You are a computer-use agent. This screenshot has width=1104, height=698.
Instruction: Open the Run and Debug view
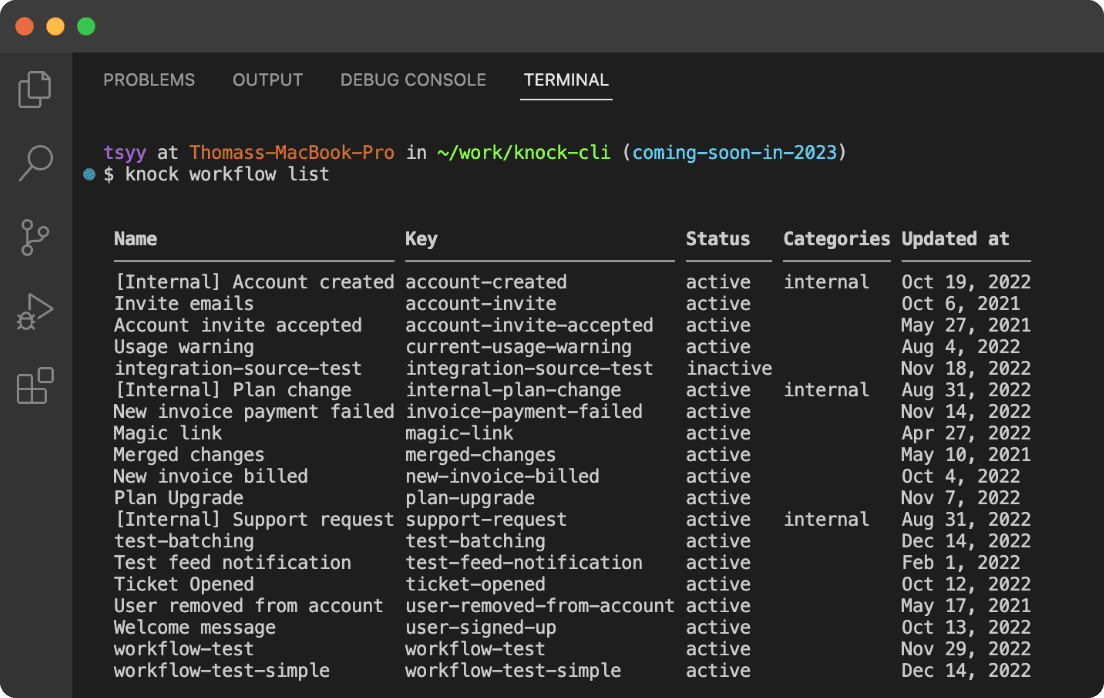point(35,312)
